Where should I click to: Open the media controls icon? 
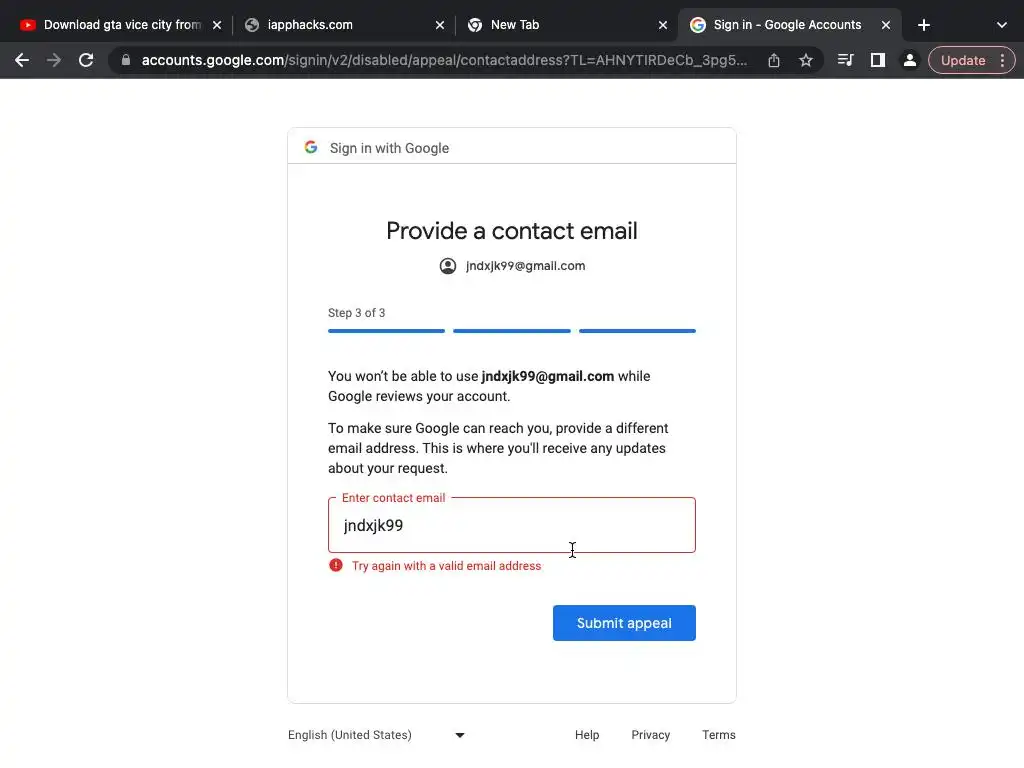pyautogui.click(x=845, y=60)
